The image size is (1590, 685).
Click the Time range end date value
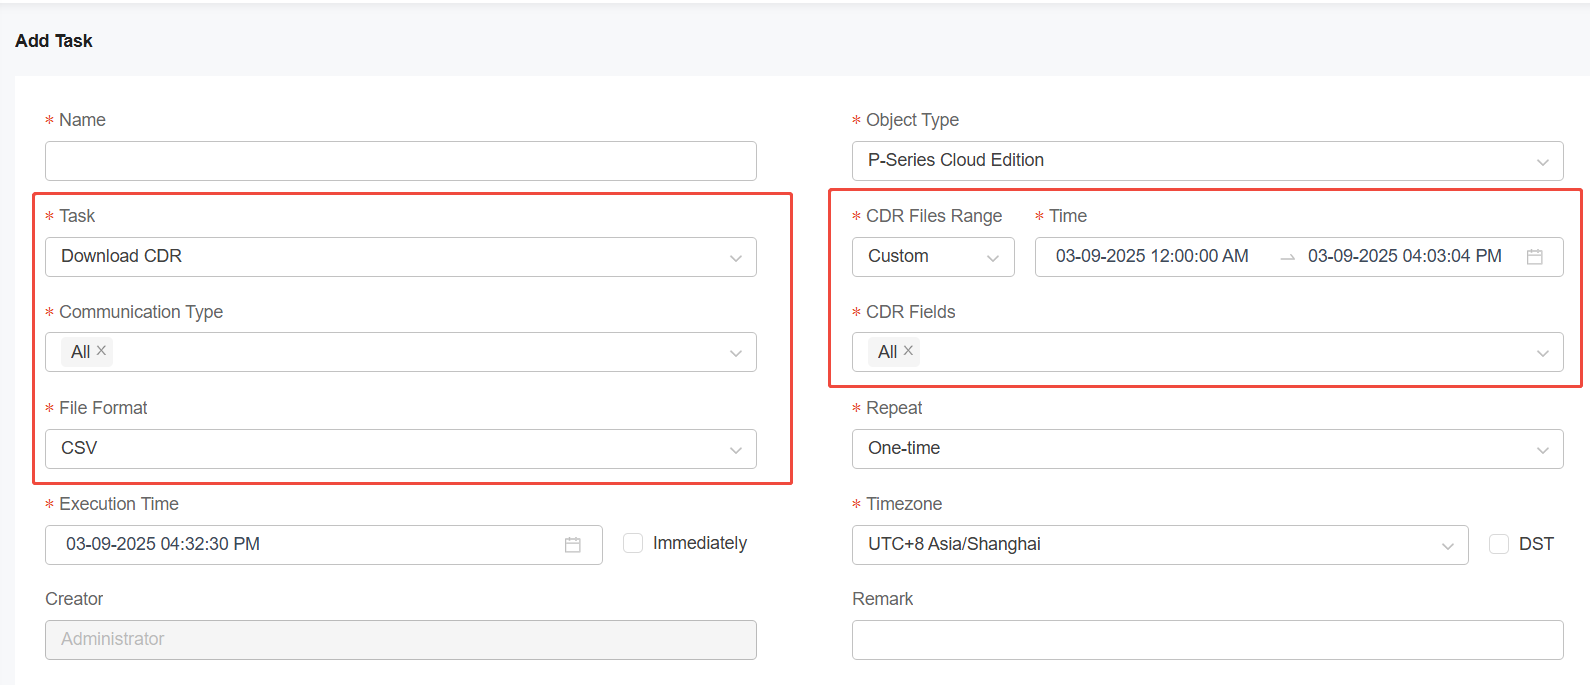(x=1404, y=257)
